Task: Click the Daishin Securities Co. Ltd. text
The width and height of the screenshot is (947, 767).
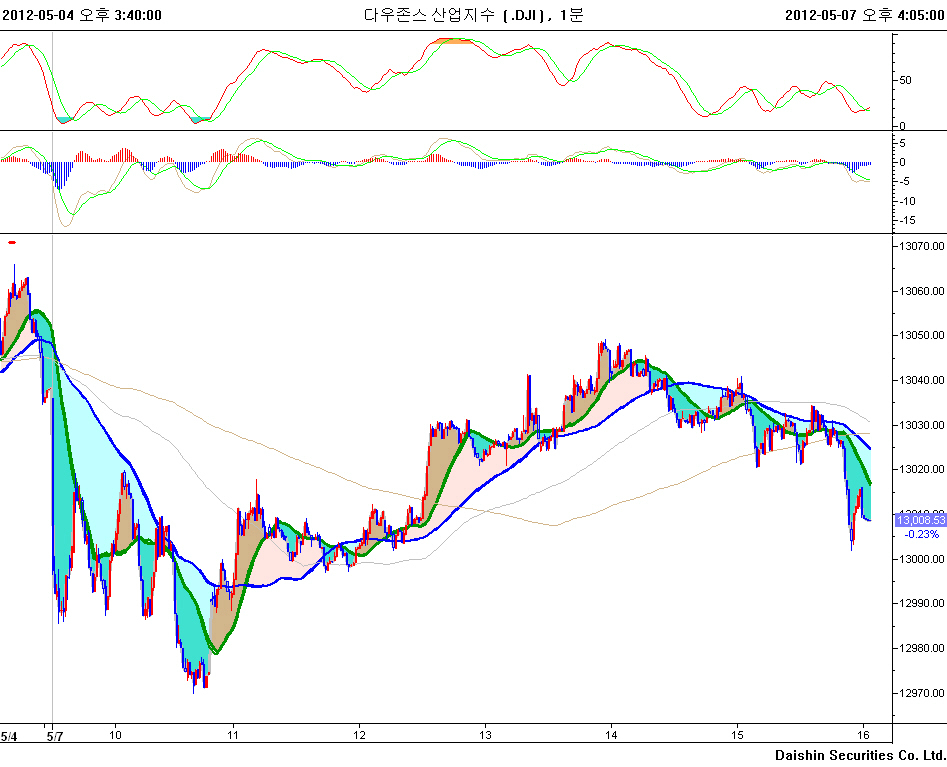Action: [860, 755]
